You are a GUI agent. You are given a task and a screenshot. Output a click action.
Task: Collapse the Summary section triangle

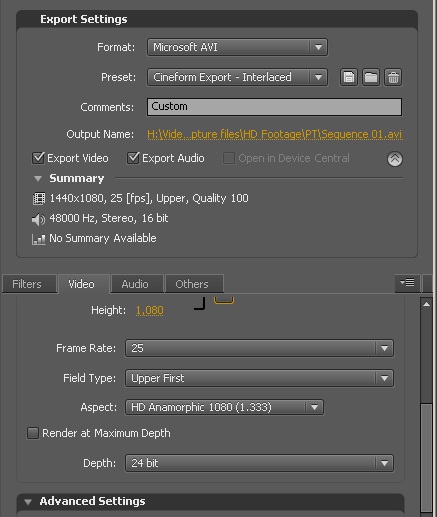[38, 179]
